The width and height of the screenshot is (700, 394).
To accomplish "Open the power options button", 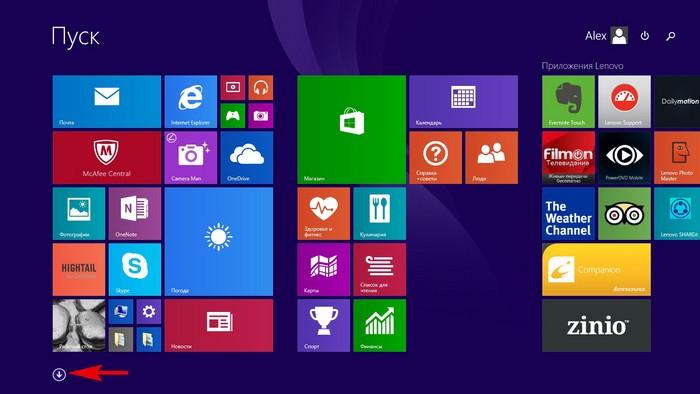I will [645, 36].
